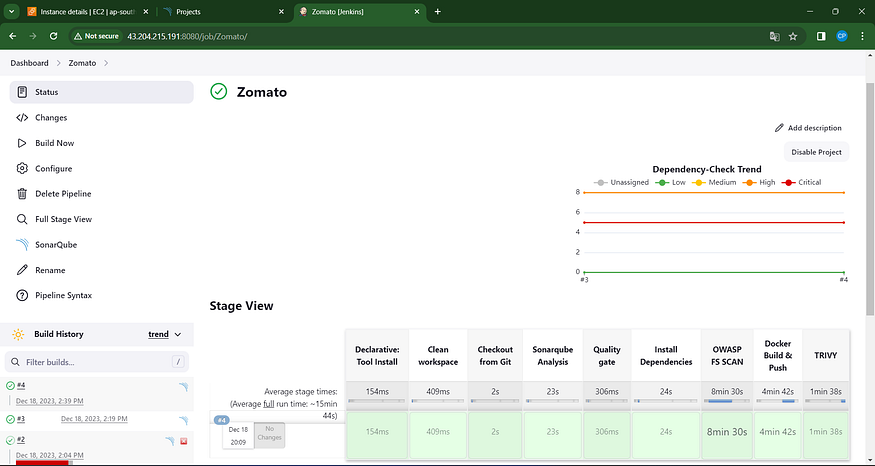
Task: Click the Filter builds search field
Action: point(97,362)
